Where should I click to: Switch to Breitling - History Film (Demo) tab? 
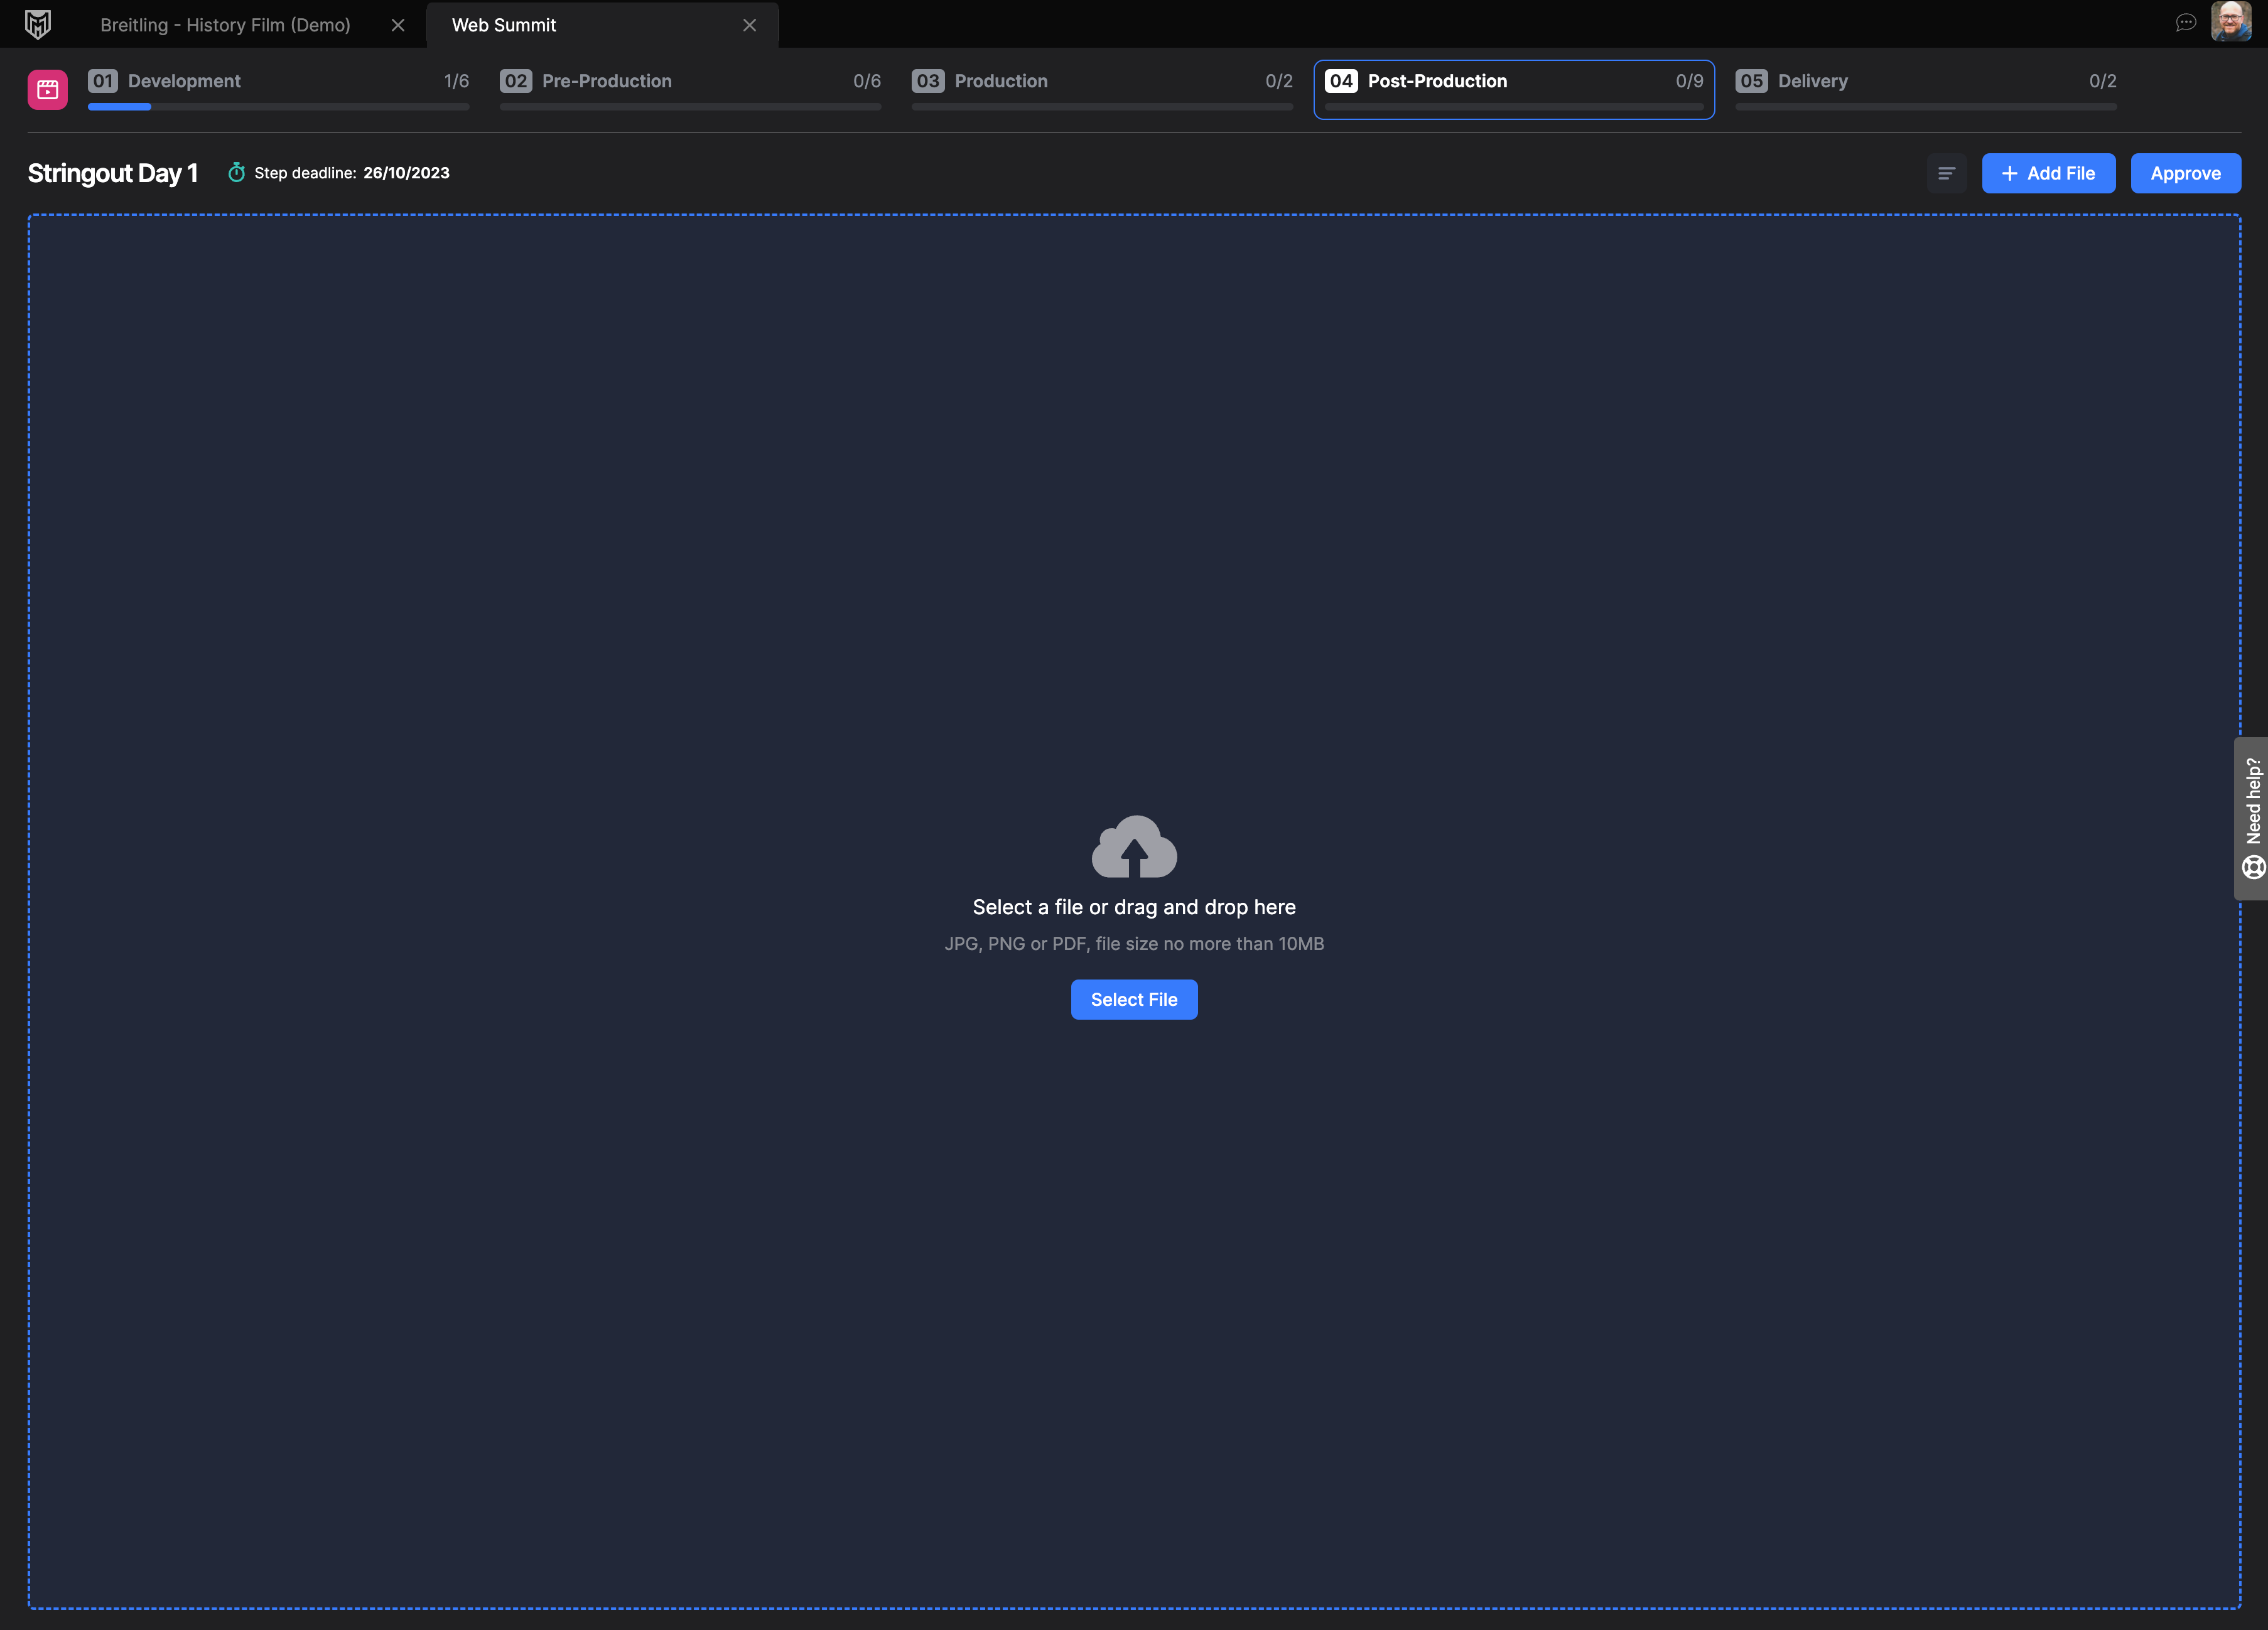pyautogui.click(x=225, y=25)
